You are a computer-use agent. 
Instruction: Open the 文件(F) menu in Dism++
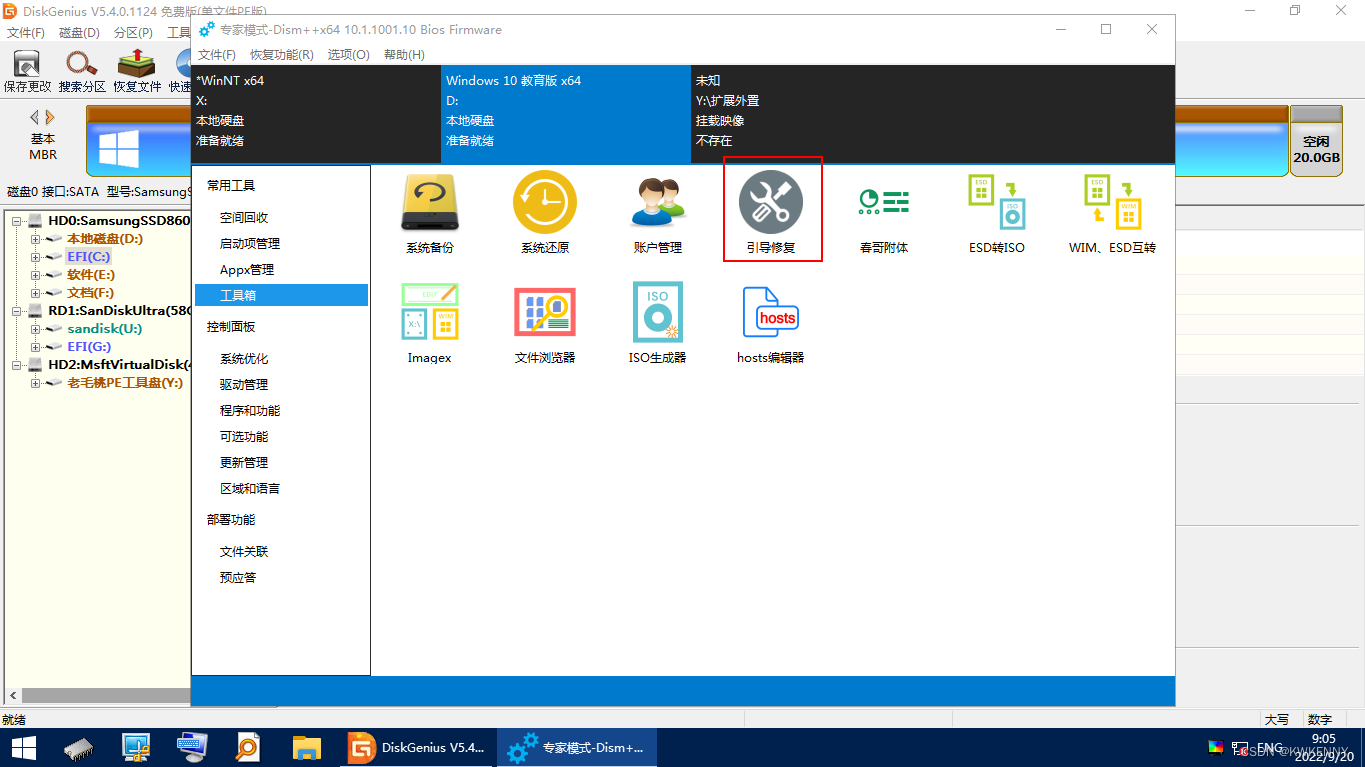tap(217, 55)
